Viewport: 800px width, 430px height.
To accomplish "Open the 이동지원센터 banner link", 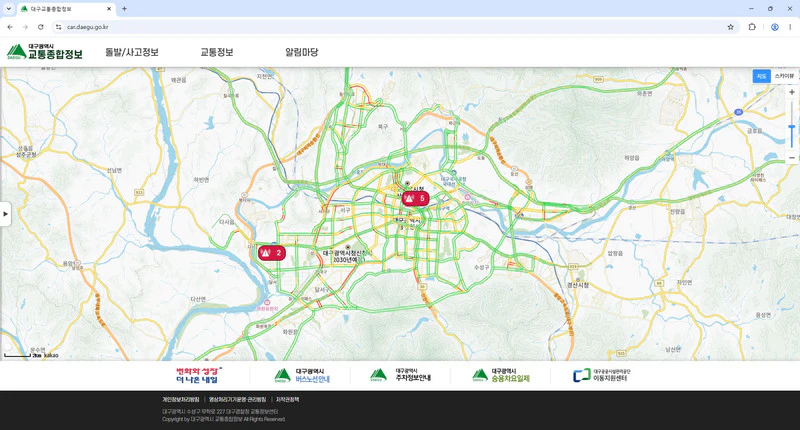I will [602, 375].
